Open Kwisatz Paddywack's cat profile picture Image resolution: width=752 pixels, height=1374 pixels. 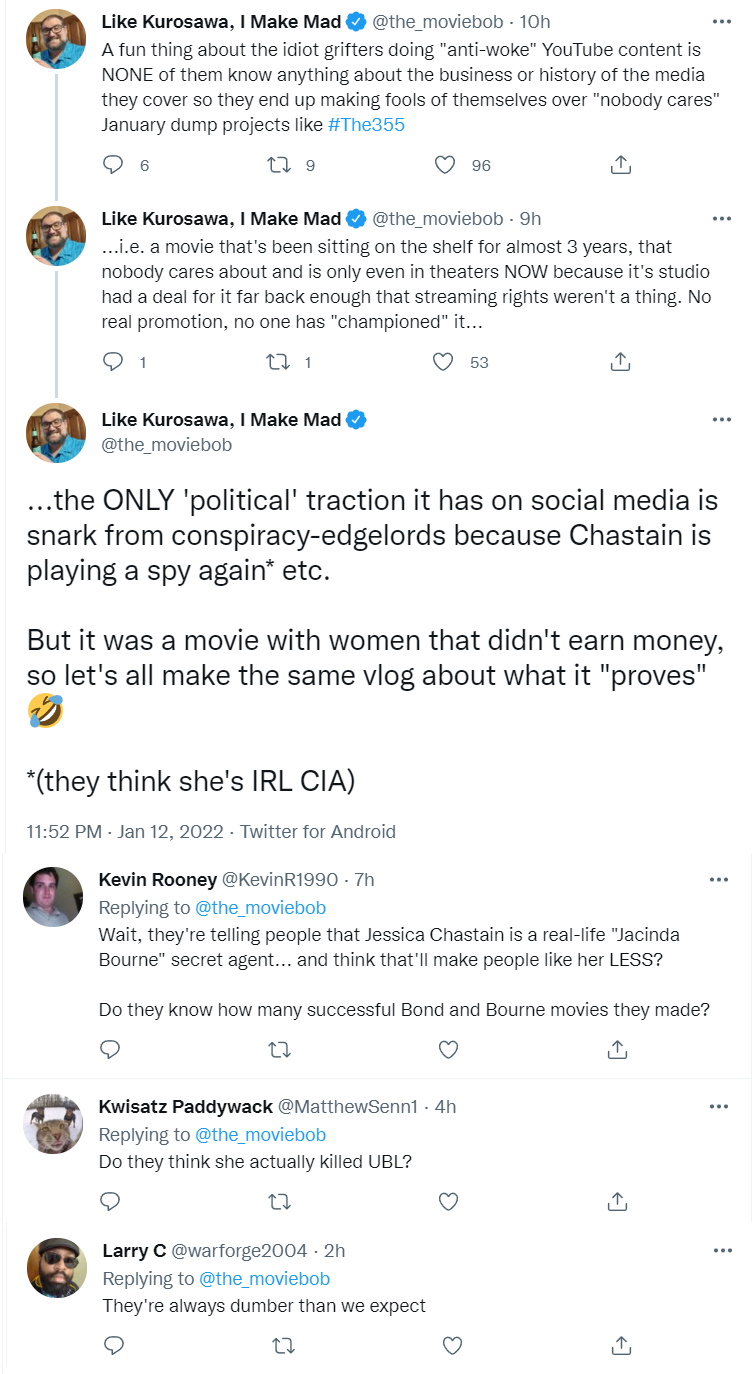point(53,1123)
